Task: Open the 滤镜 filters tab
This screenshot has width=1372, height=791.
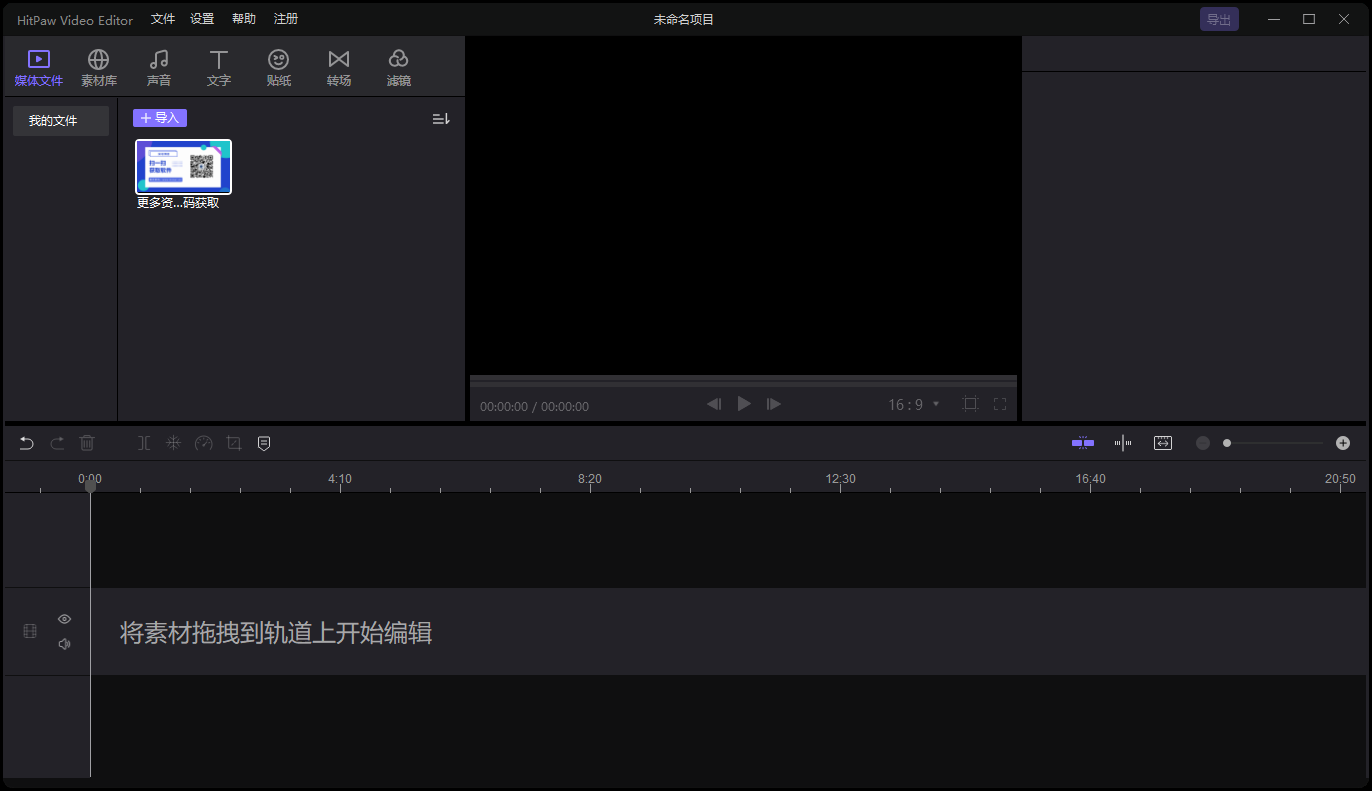Action: (399, 68)
